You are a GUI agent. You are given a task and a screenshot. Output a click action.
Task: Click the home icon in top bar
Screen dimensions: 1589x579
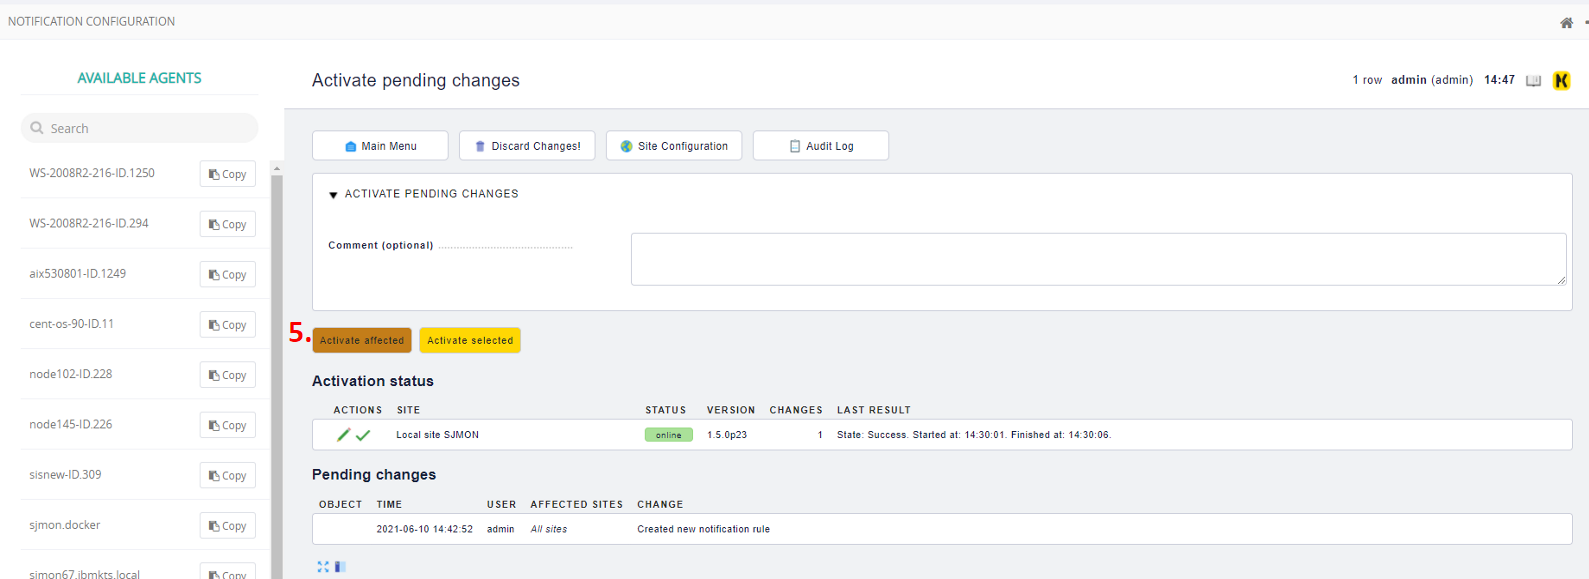pos(1566,23)
